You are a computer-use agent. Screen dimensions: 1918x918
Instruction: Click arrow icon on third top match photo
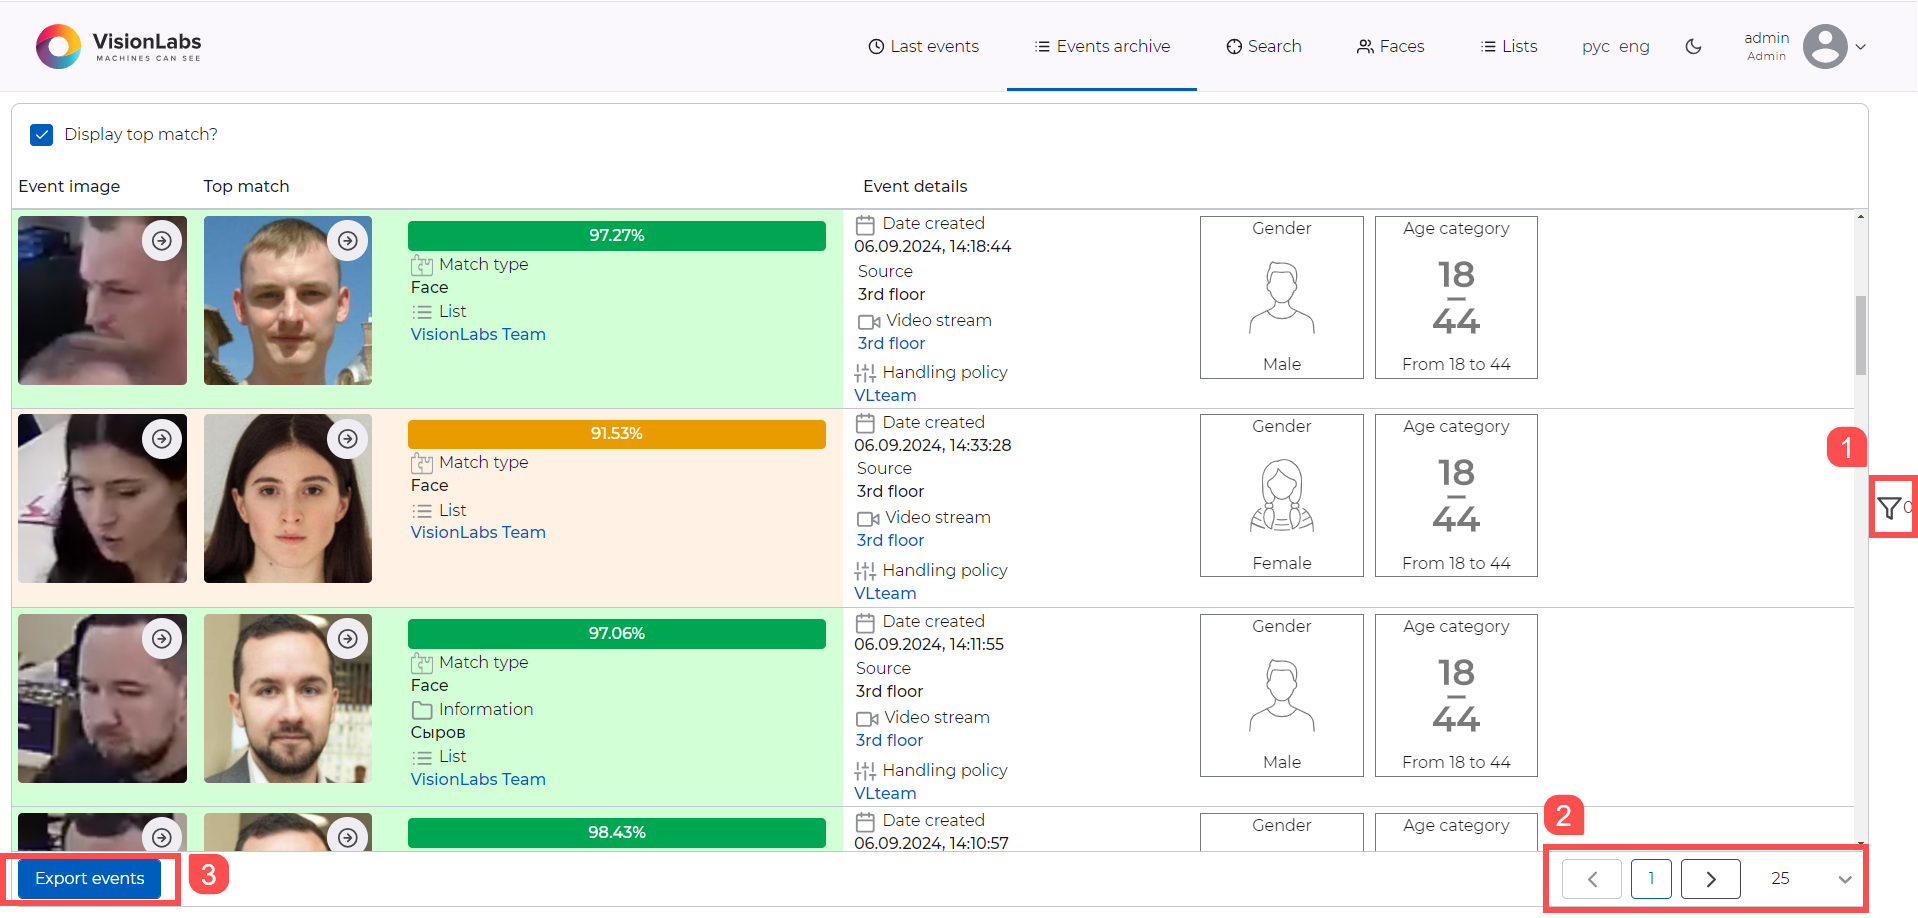(x=347, y=639)
